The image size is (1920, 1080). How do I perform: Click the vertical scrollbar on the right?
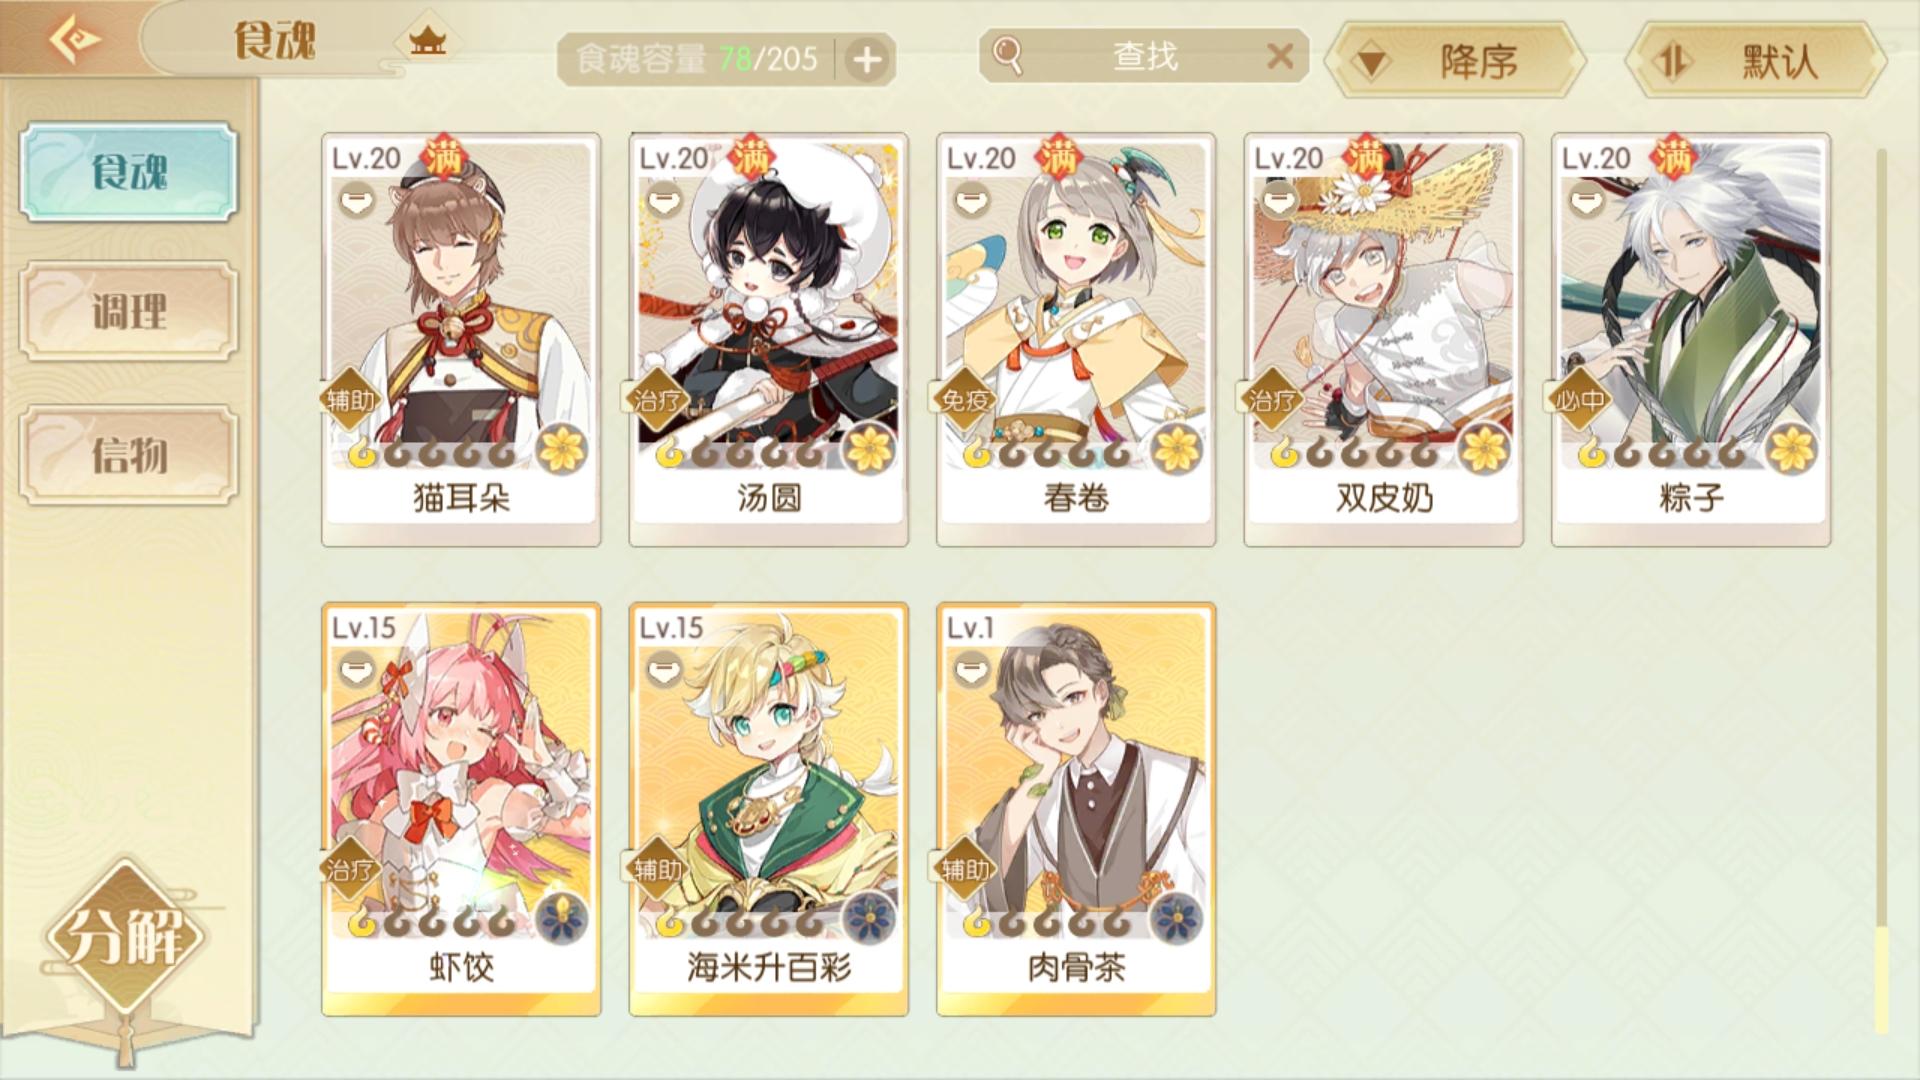pyautogui.click(x=1881, y=590)
